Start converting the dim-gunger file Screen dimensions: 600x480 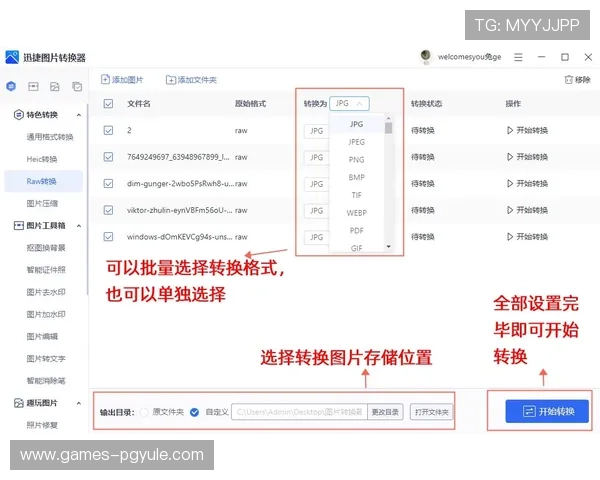(527, 184)
